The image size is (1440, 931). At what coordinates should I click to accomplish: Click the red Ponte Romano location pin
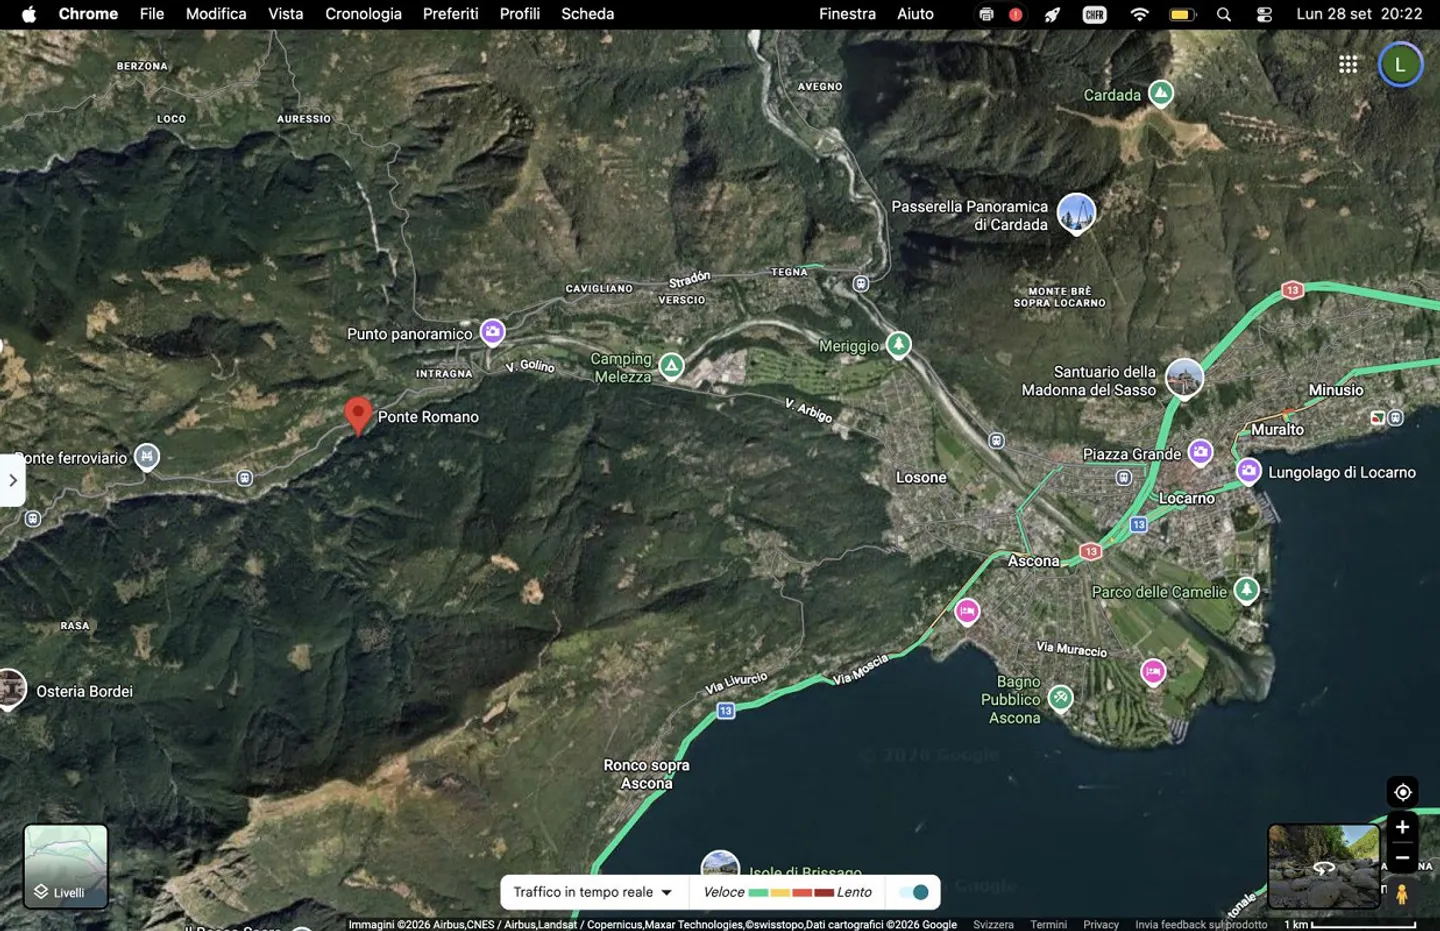click(358, 415)
